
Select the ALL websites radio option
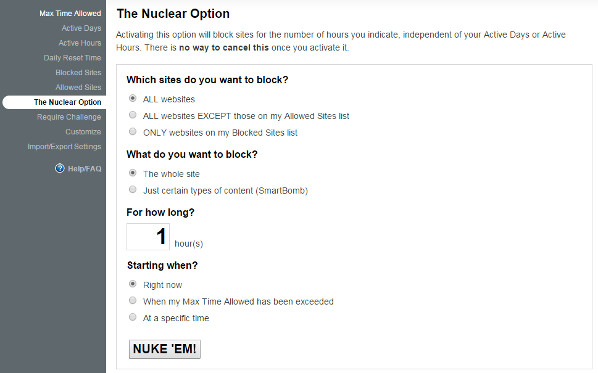click(x=132, y=98)
